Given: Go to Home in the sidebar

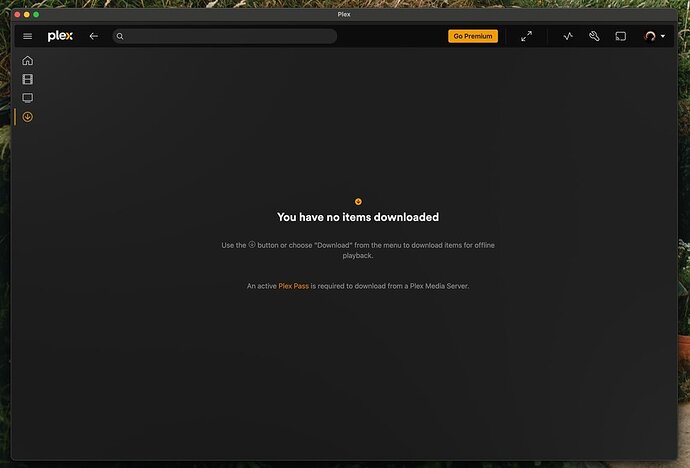Looking at the screenshot, I should [x=28, y=60].
